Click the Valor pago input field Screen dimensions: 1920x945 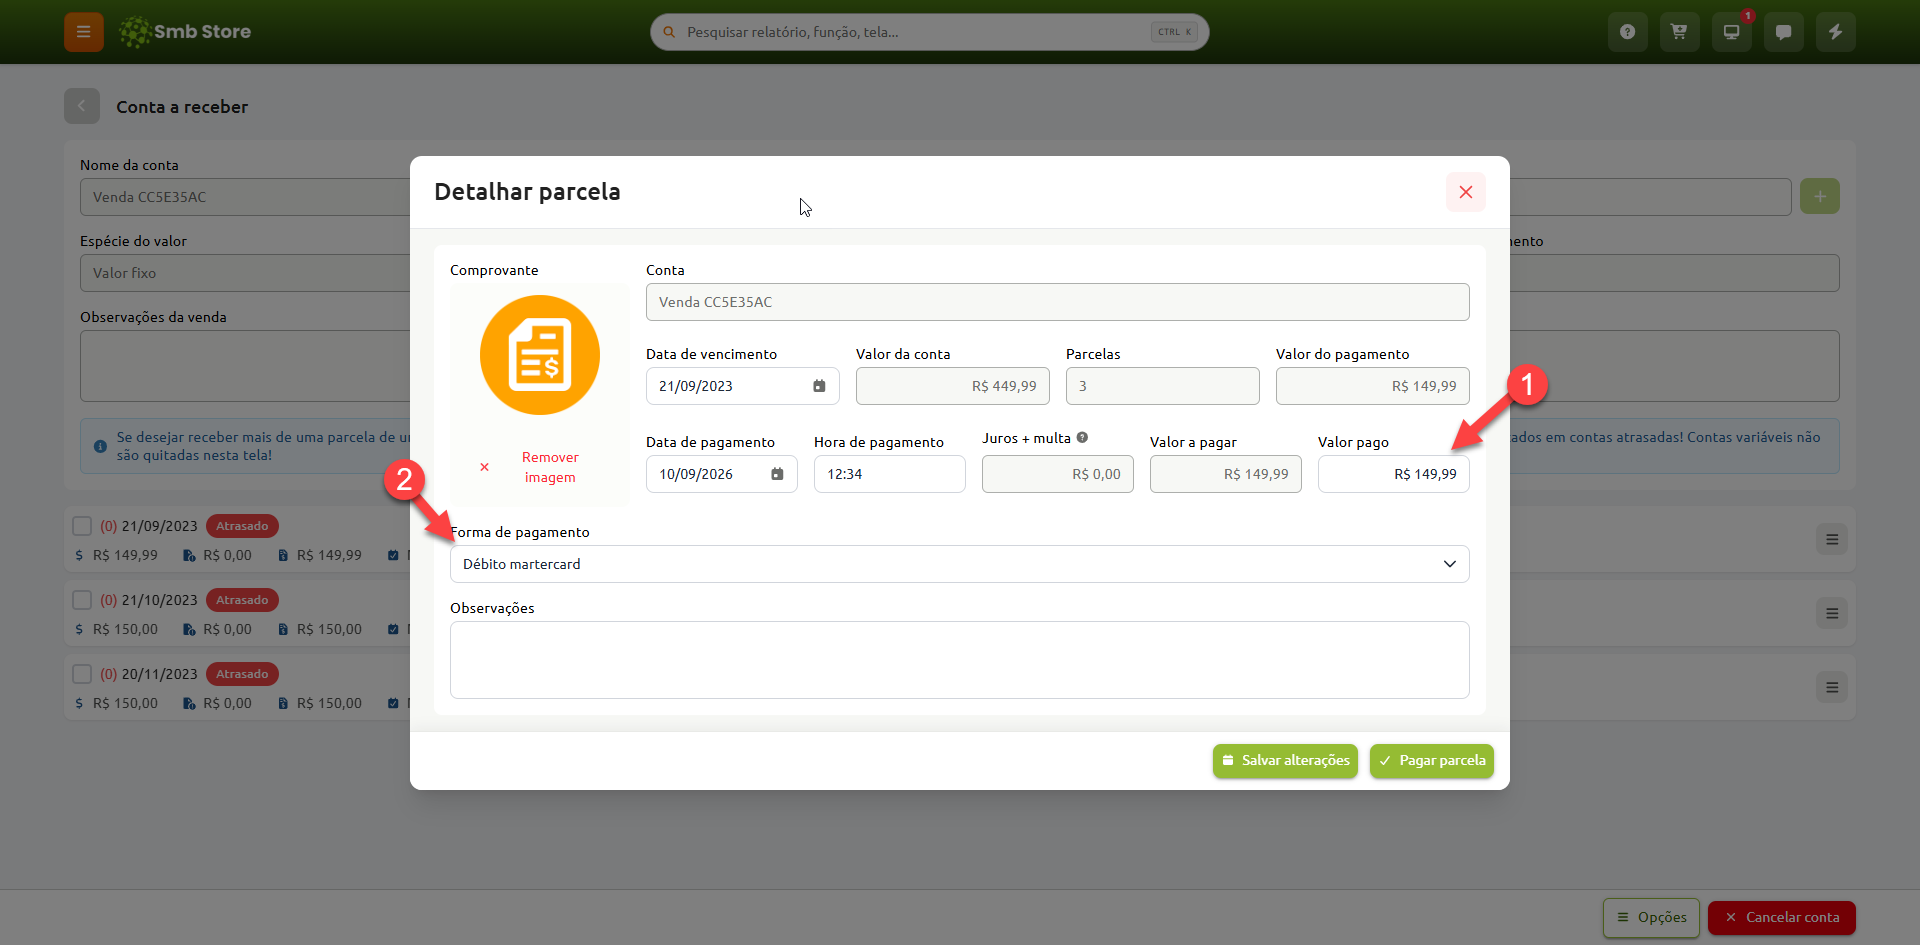click(1394, 474)
